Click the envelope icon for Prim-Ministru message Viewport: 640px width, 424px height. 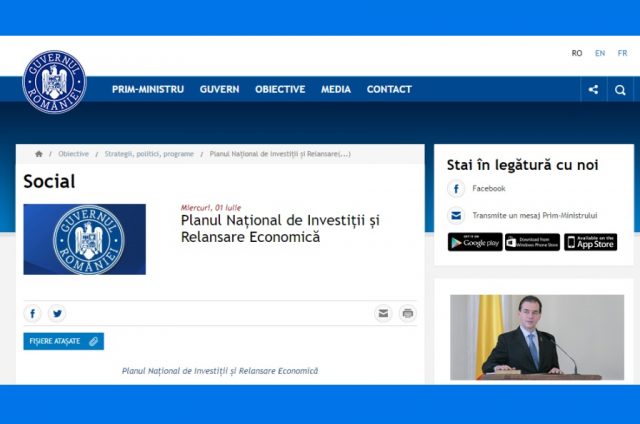[x=456, y=215]
